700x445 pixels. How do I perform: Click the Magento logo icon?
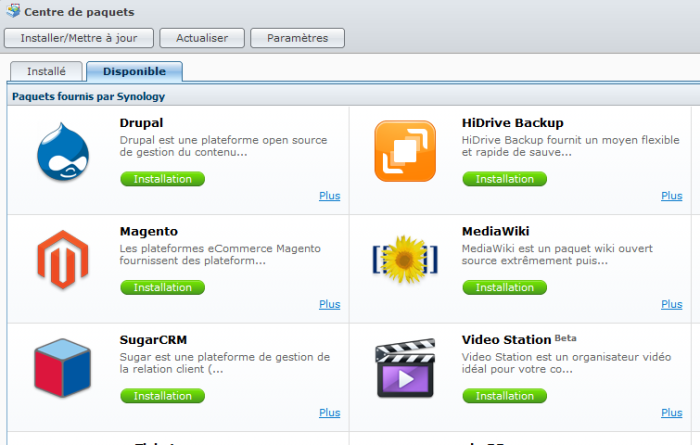63,260
